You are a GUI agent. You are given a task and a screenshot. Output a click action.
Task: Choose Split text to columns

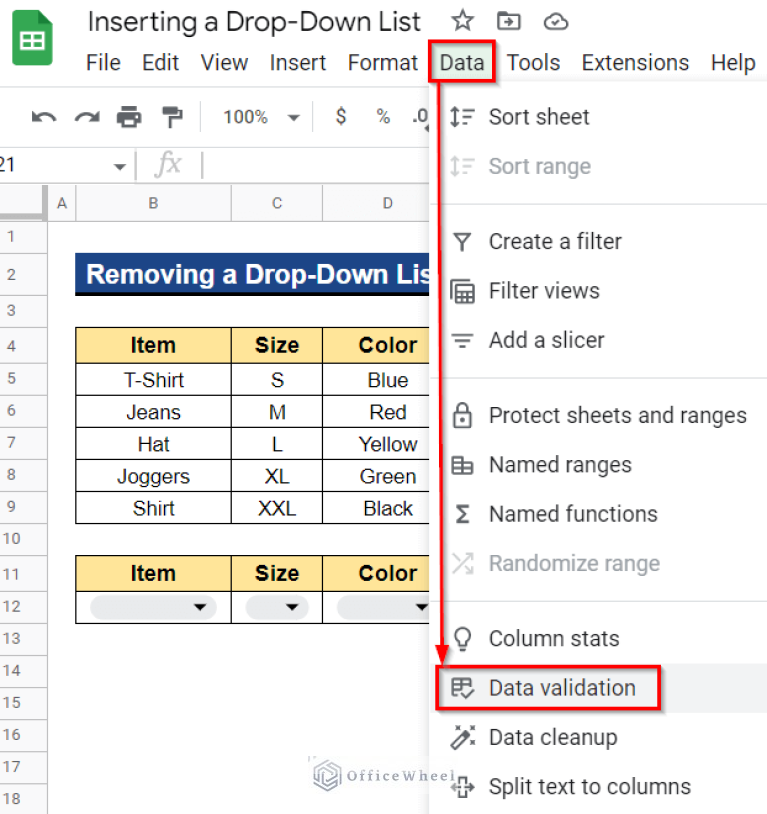[x=588, y=787]
